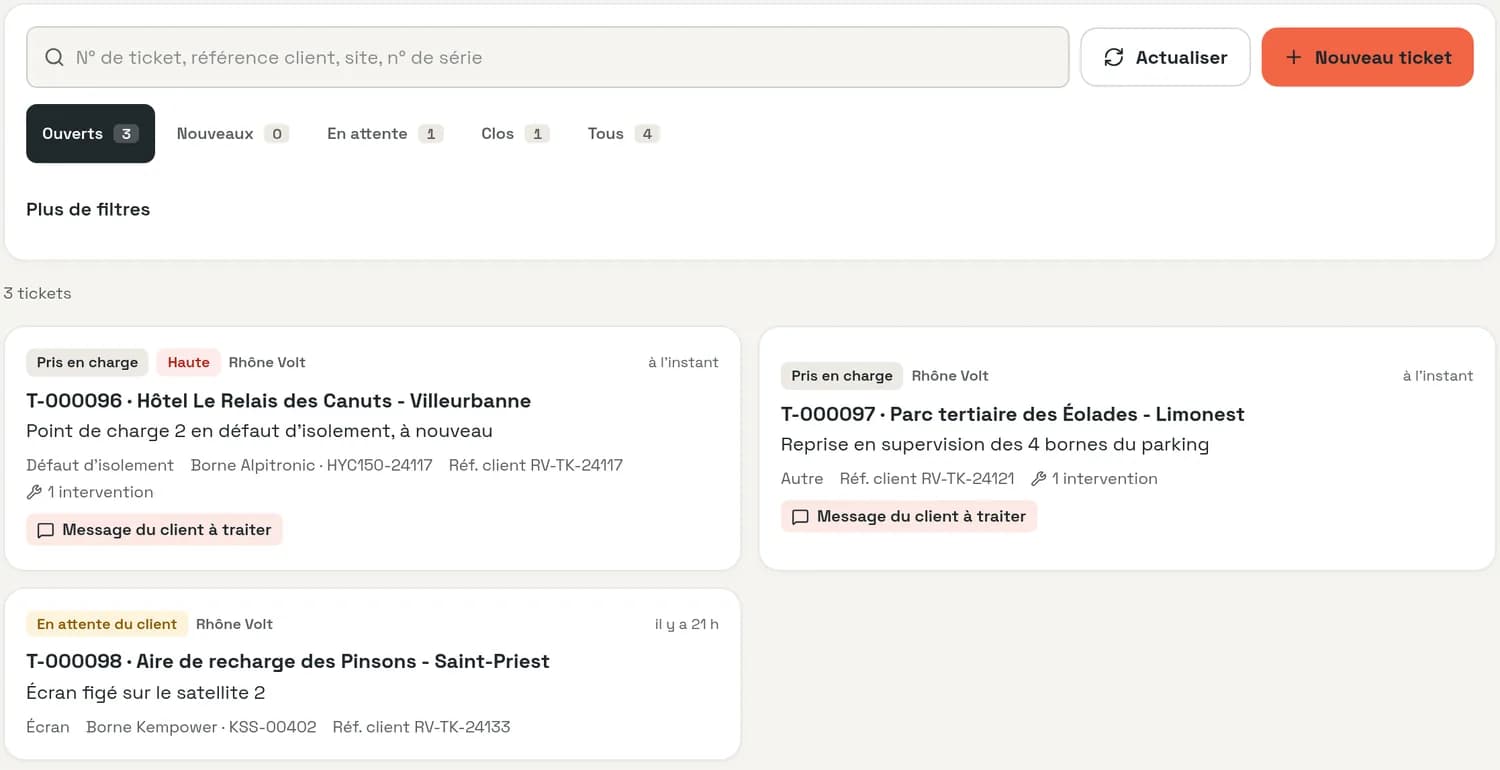Click message bubble icon on T-000097 card
The width and height of the screenshot is (1500, 770).
[x=800, y=517]
